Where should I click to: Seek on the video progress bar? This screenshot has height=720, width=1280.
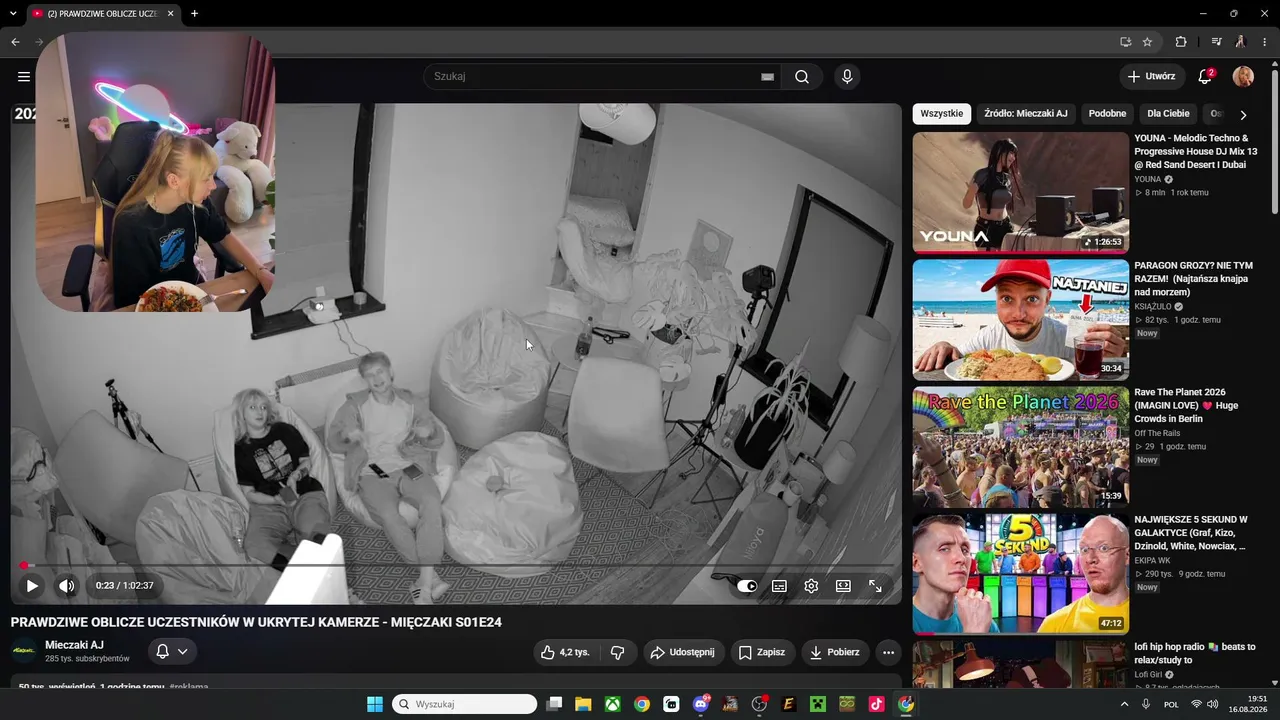click(x=456, y=566)
